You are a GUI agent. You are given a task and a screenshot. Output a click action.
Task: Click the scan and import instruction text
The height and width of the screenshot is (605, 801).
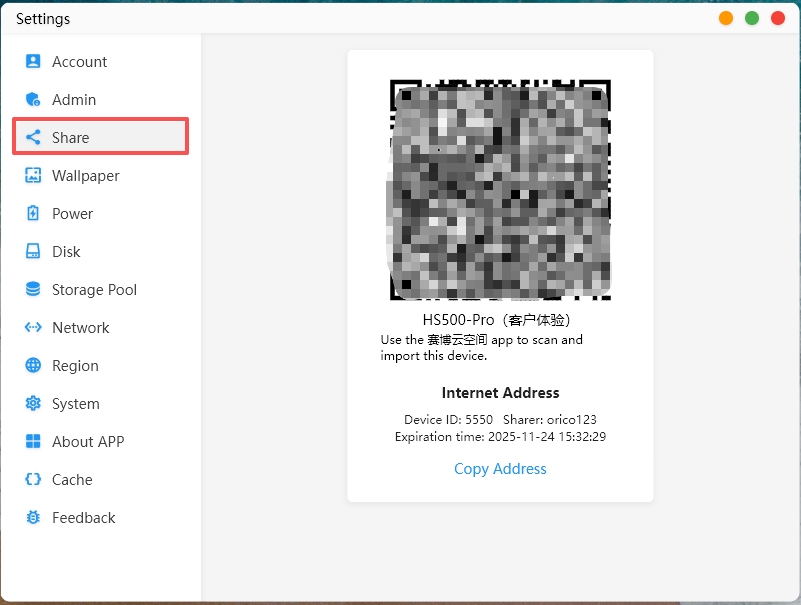point(482,347)
